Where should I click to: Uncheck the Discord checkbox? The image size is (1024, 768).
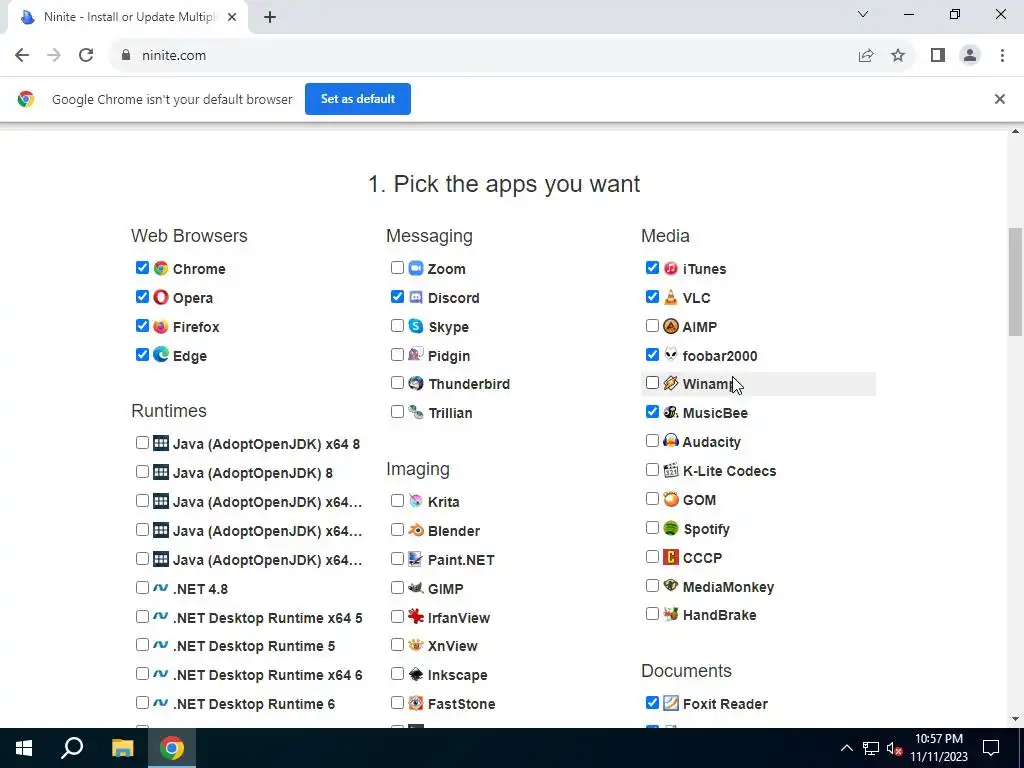click(397, 296)
